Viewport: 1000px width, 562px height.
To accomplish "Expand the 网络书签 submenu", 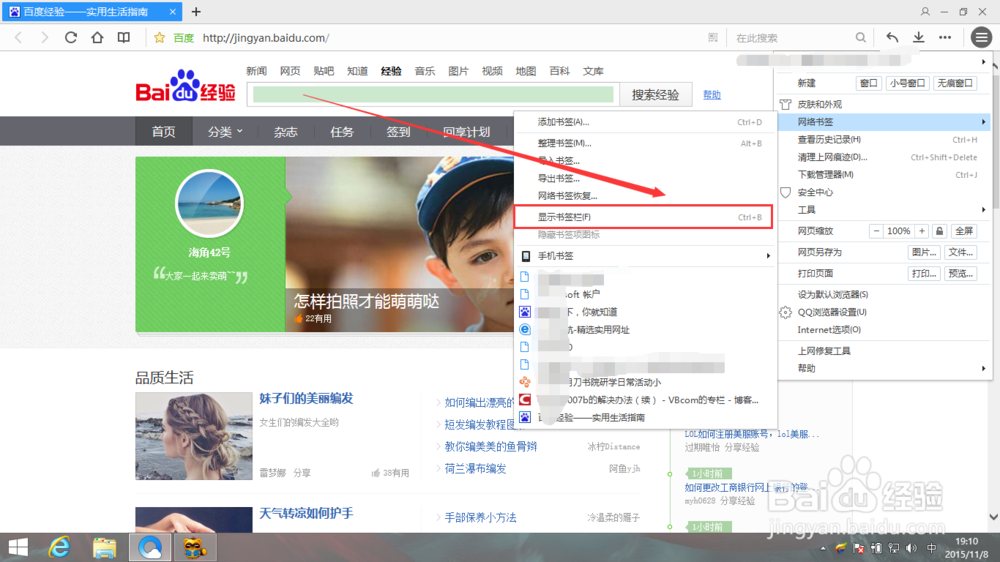I will (884, 122).
